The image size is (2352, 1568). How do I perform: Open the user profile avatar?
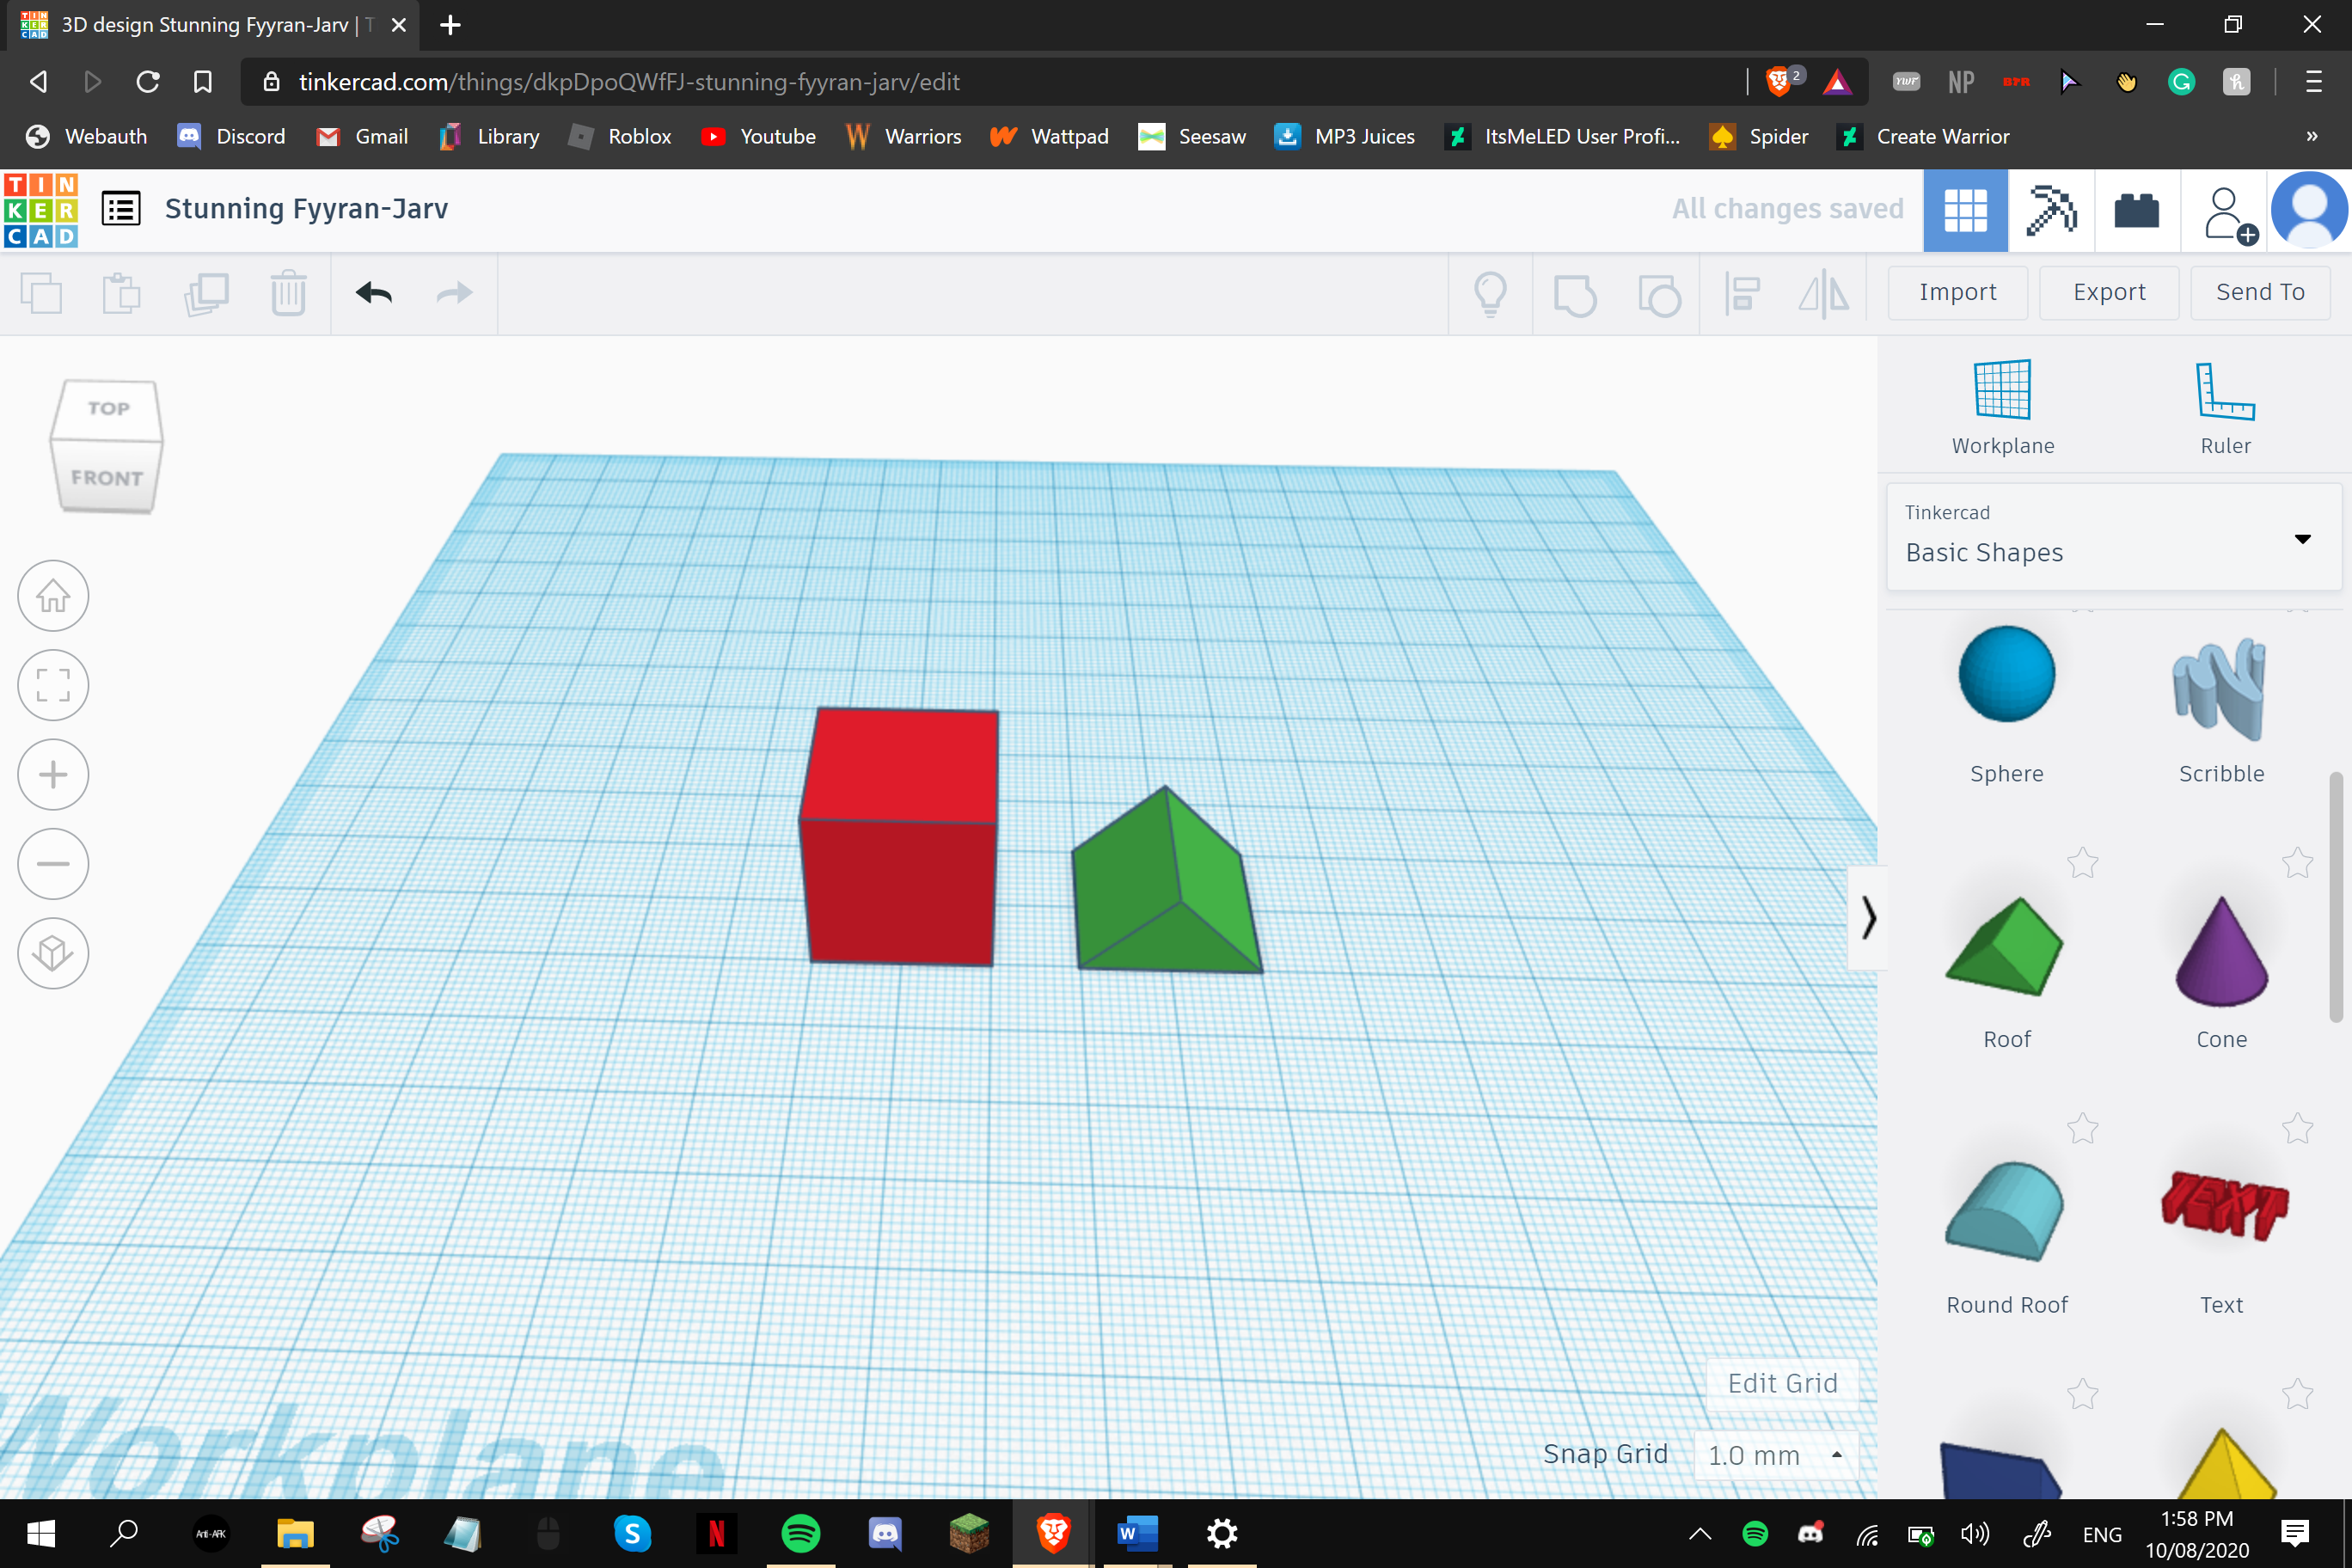click(x=2309, y=210)
